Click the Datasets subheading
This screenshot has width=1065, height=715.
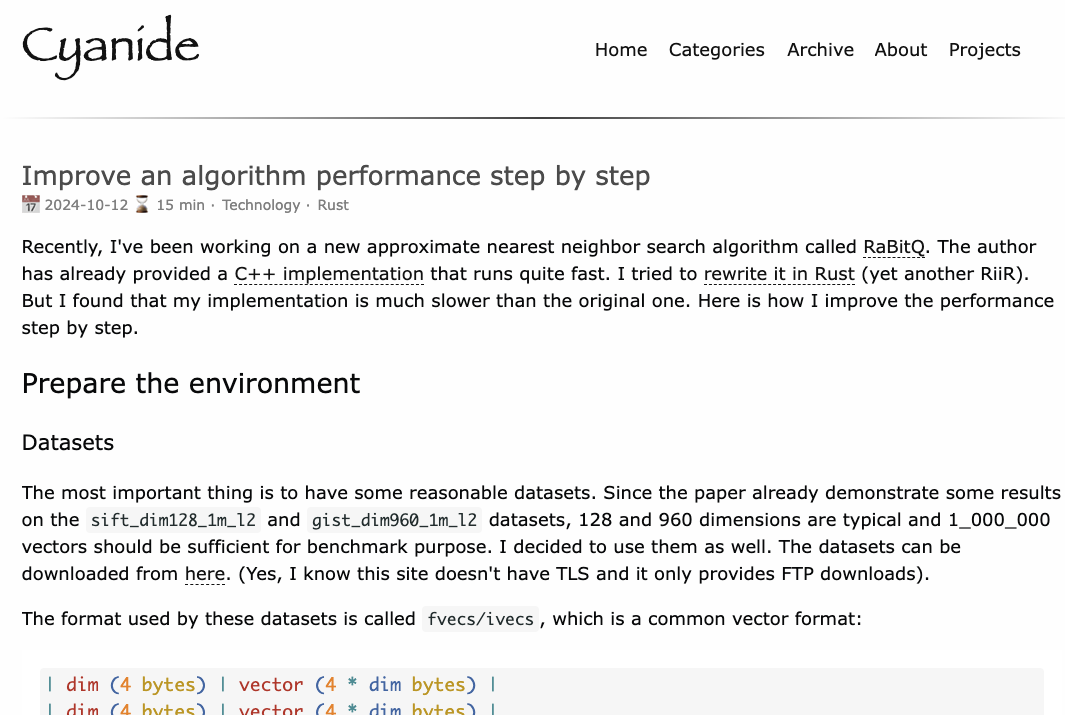68,443
